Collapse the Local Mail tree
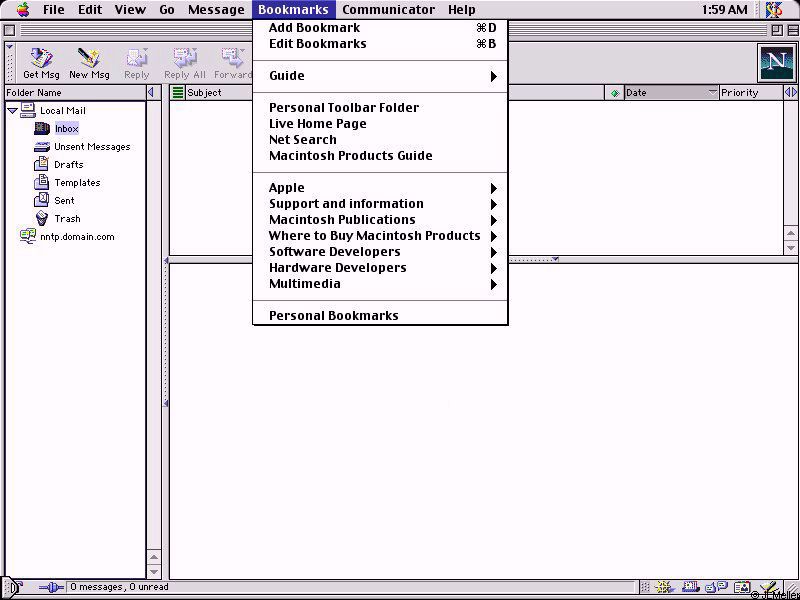The height and width of the screenshot is (600, 800). pyautogui.click(x=12, y=111)
